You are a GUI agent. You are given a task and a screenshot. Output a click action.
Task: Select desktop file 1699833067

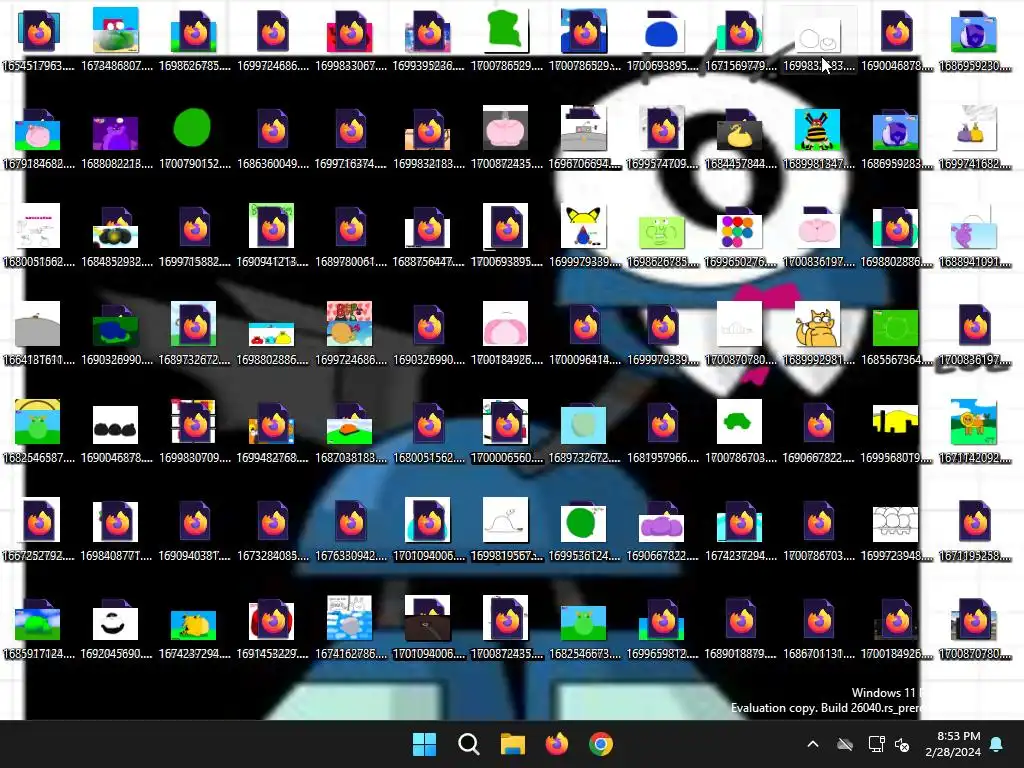click(351, 39)
